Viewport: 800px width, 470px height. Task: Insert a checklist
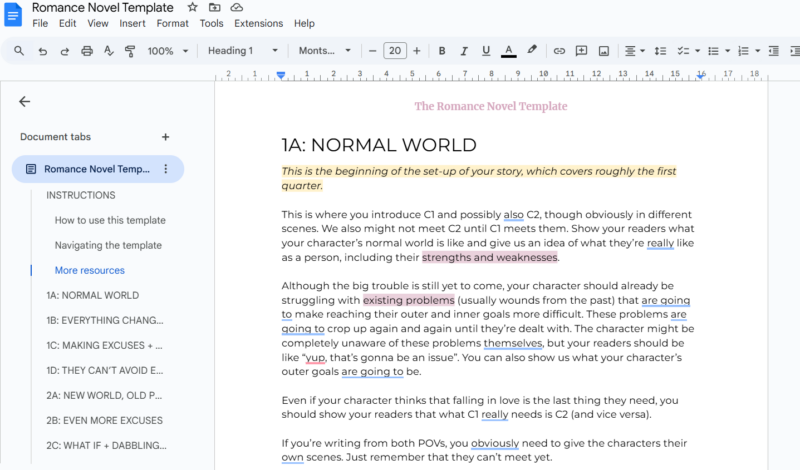pos(683,51)
